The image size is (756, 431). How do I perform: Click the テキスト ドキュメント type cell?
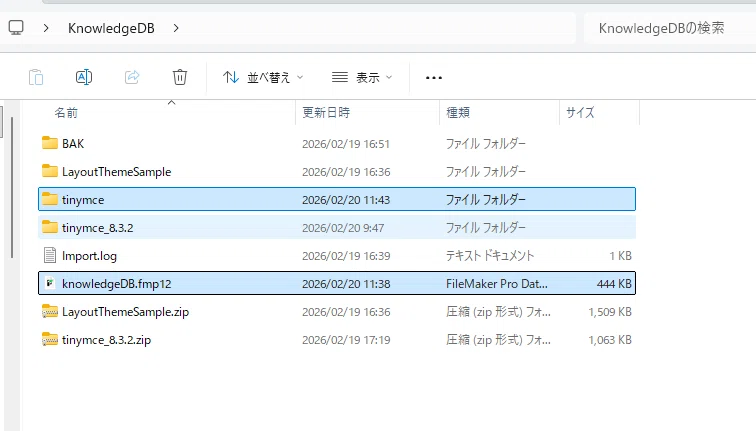[490, 256]
